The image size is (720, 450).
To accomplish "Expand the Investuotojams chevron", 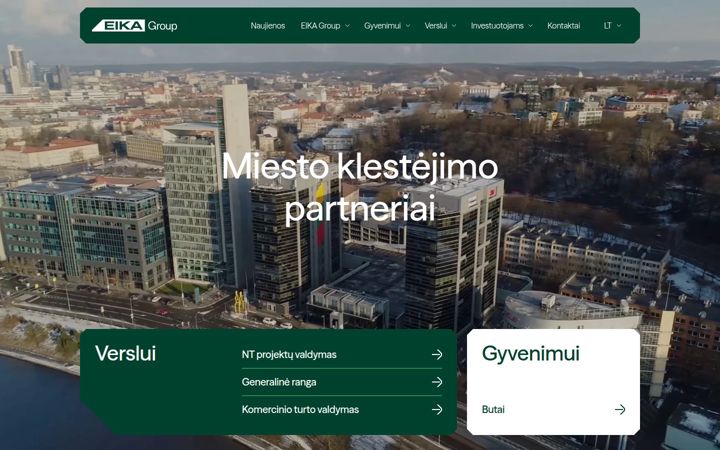I will pyautogui.click(x=530, y=26).
